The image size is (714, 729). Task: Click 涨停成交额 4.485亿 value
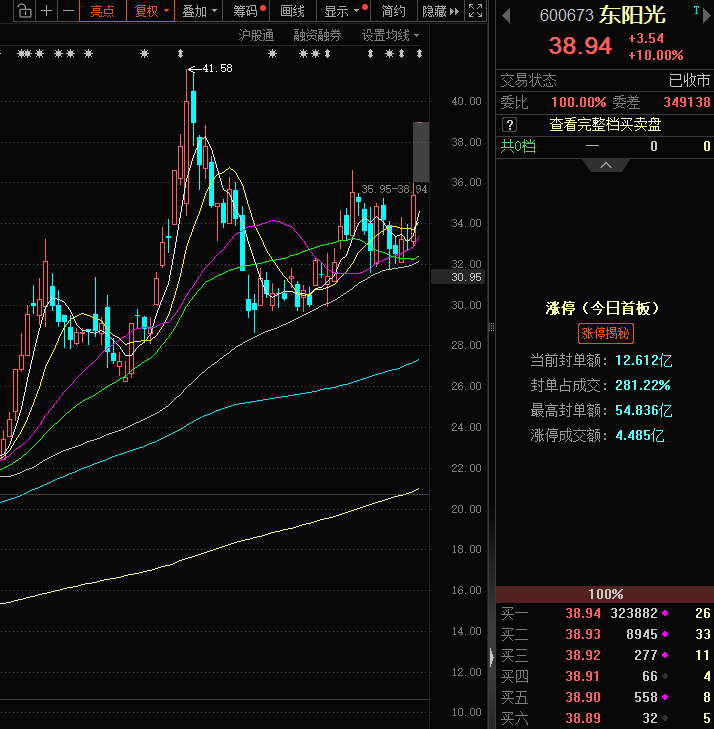(640, 436)
